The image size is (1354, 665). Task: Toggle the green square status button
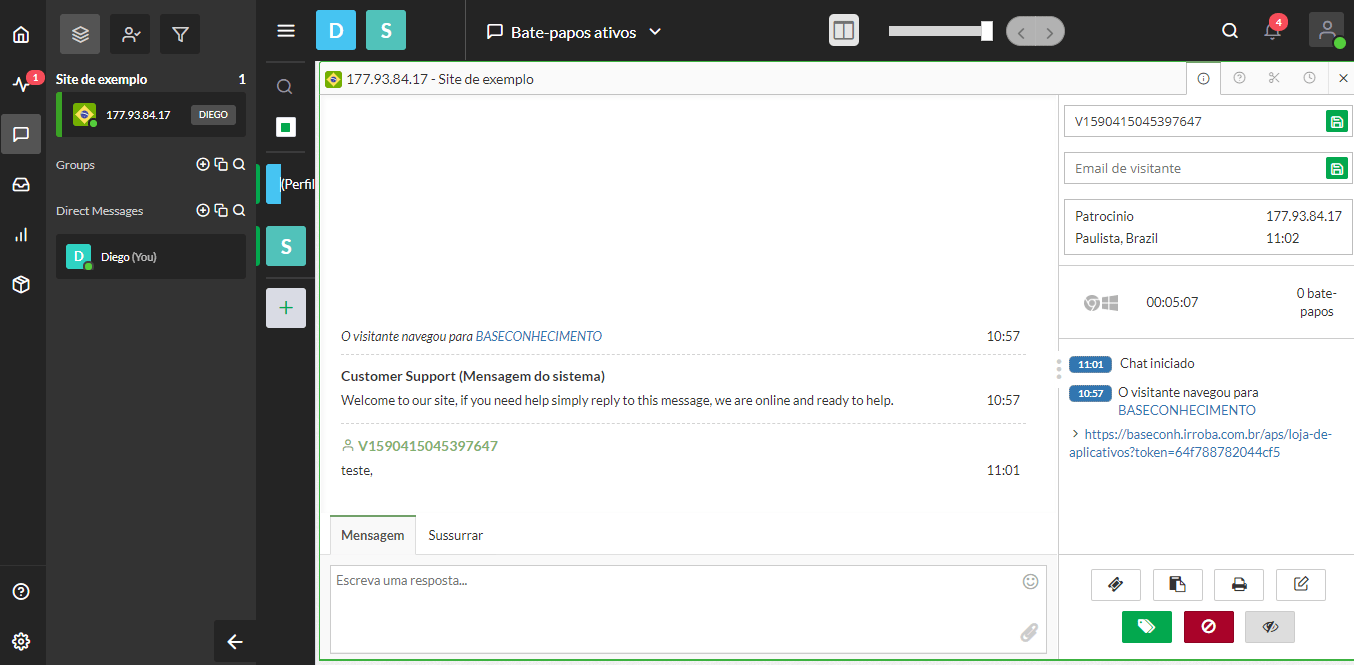286,127
